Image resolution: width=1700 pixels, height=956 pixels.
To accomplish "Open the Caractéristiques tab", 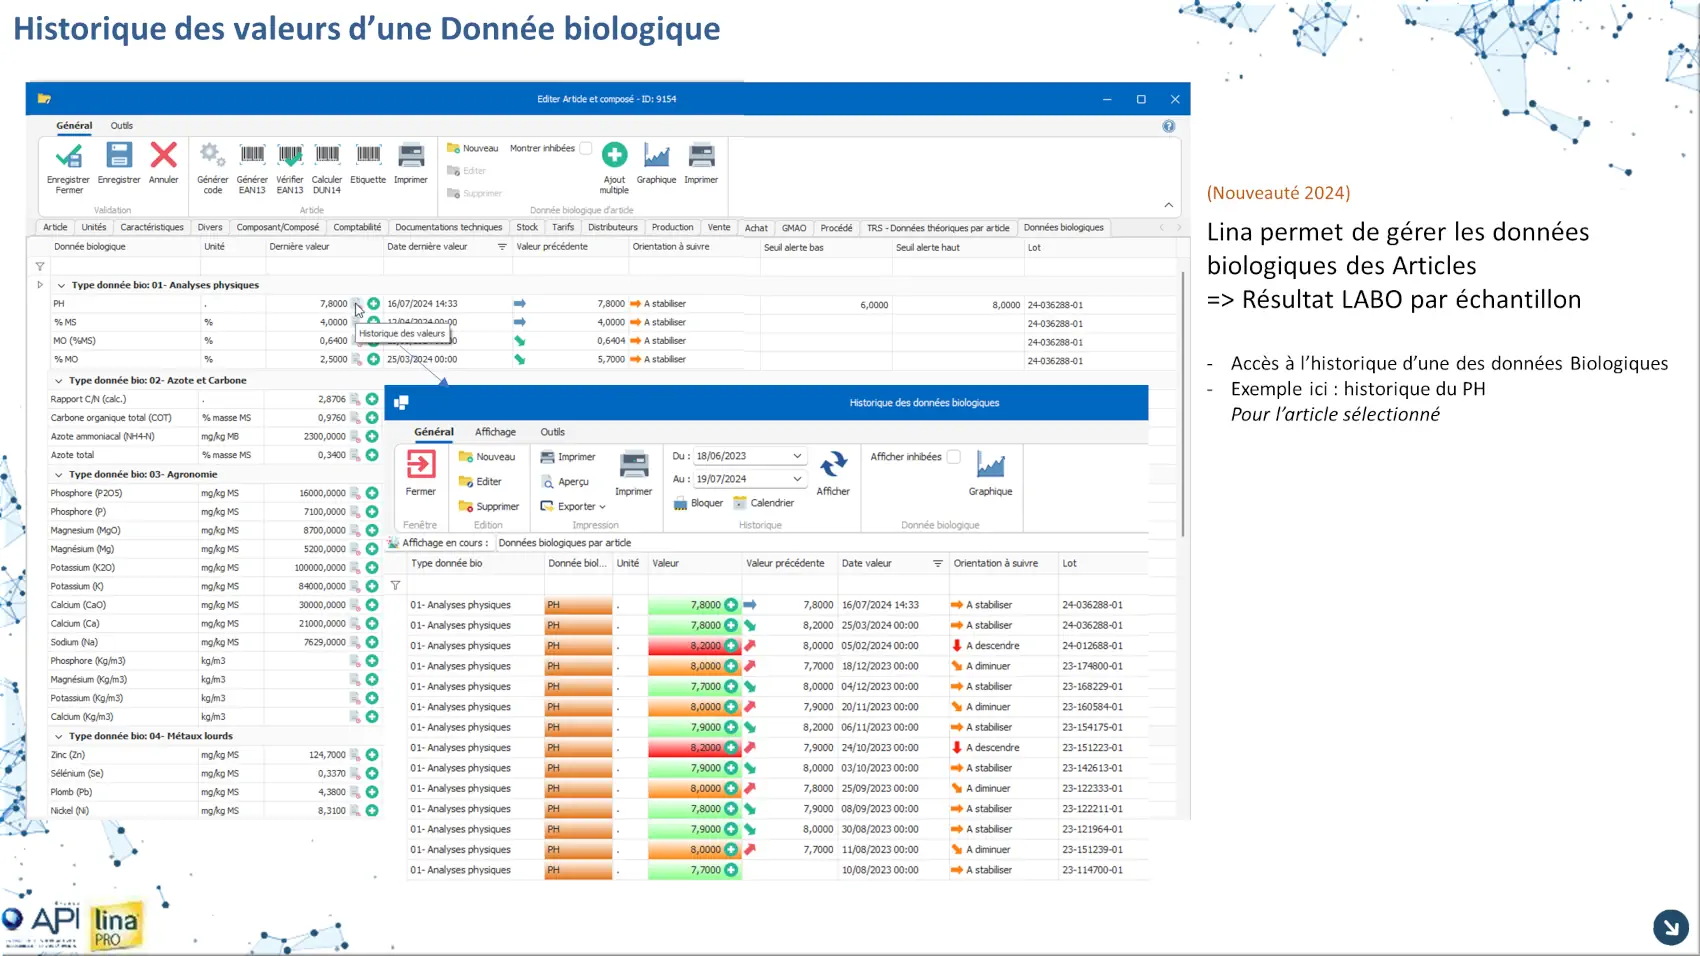I will (152, 228).
